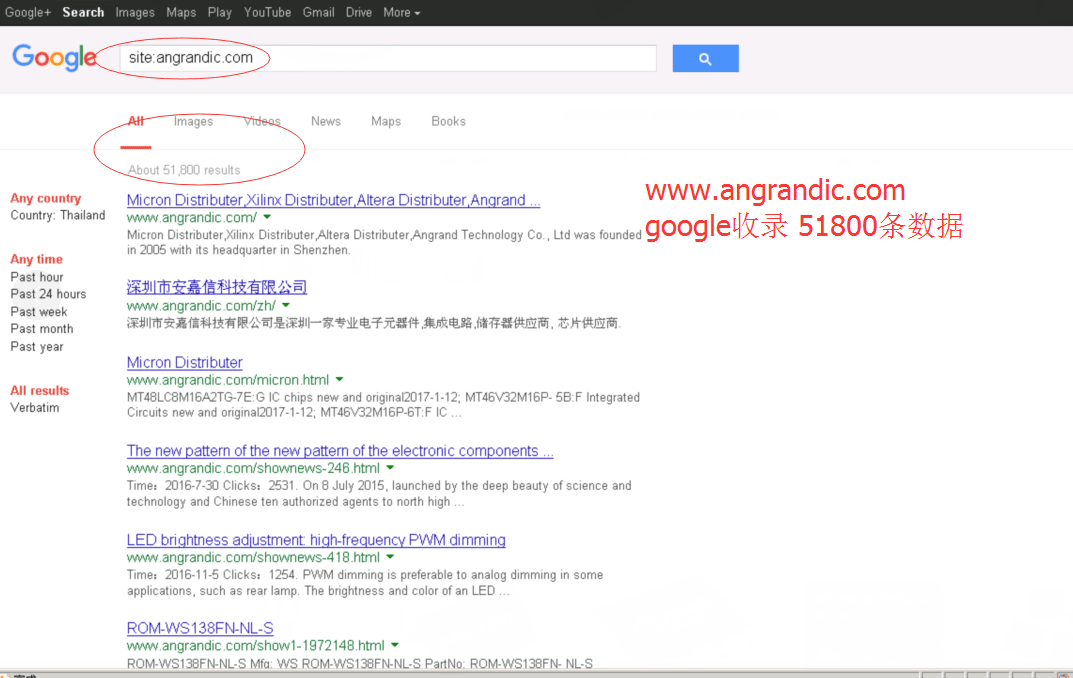Open Images in the top black bar

[135, 12]
